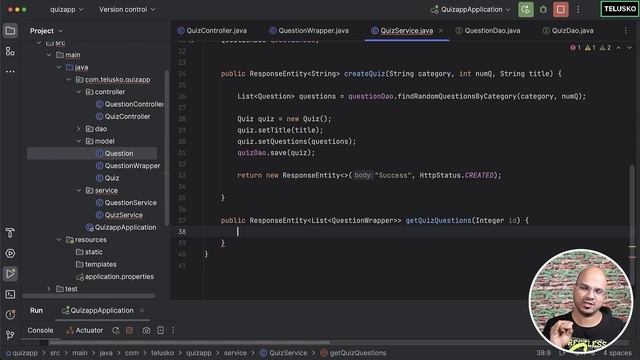640x360 pixels.
Task: Switch to QuestionDao.java tab
Action: point(488,31)
